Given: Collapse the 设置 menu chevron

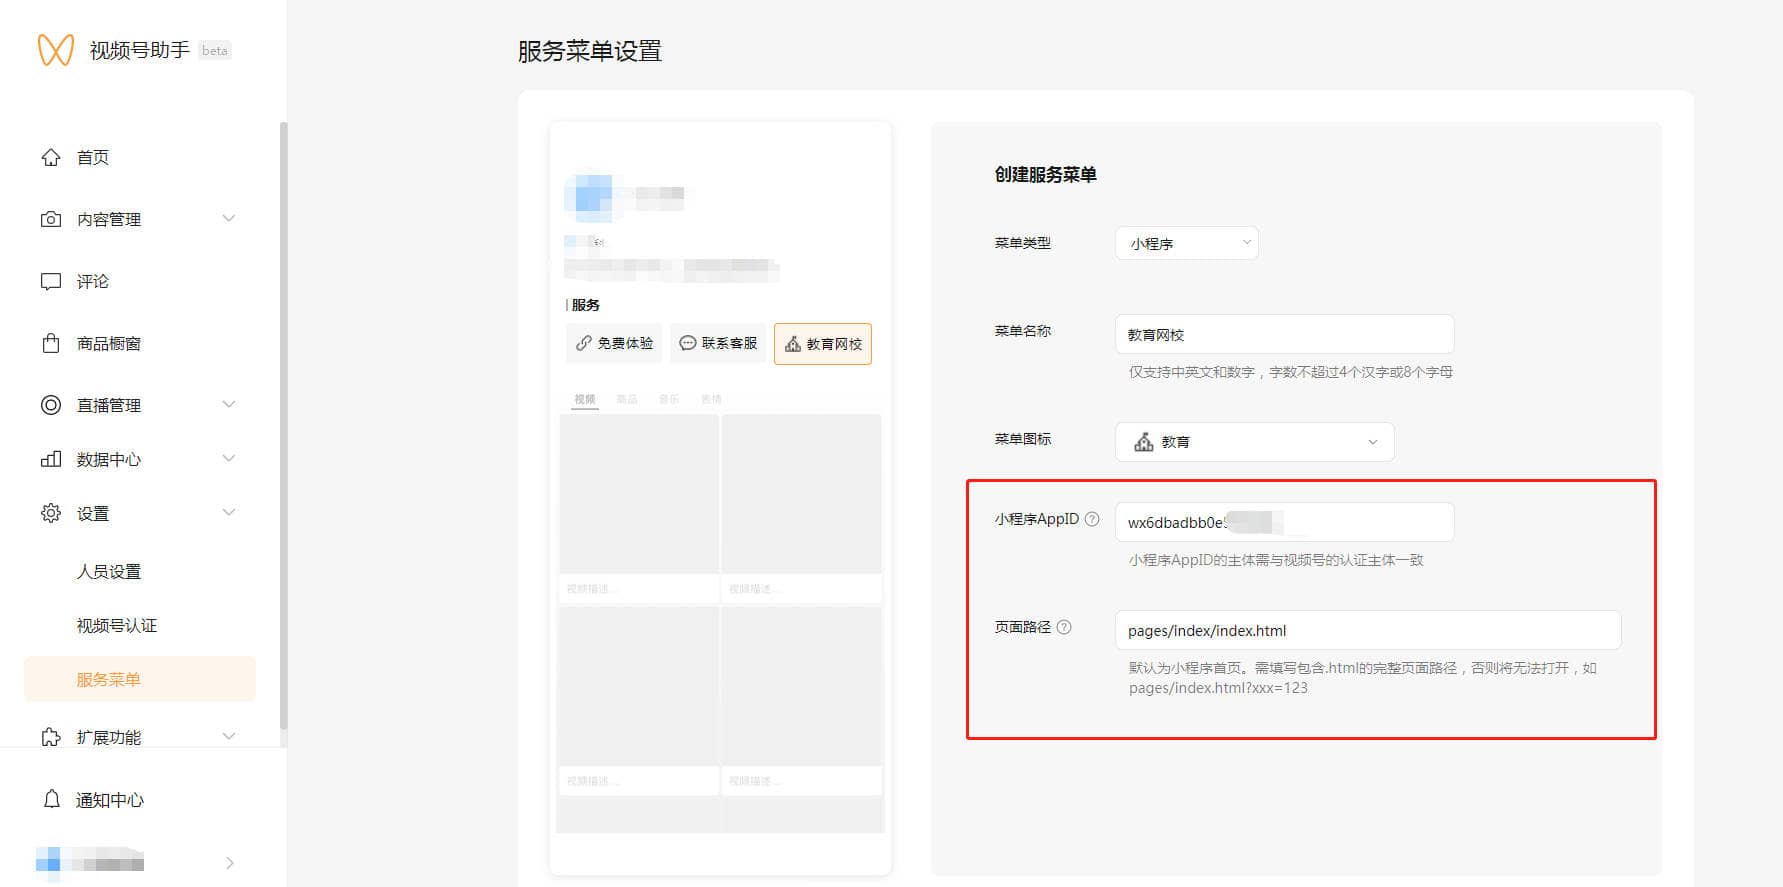Looking at the screenshot, I should (229, 513).
